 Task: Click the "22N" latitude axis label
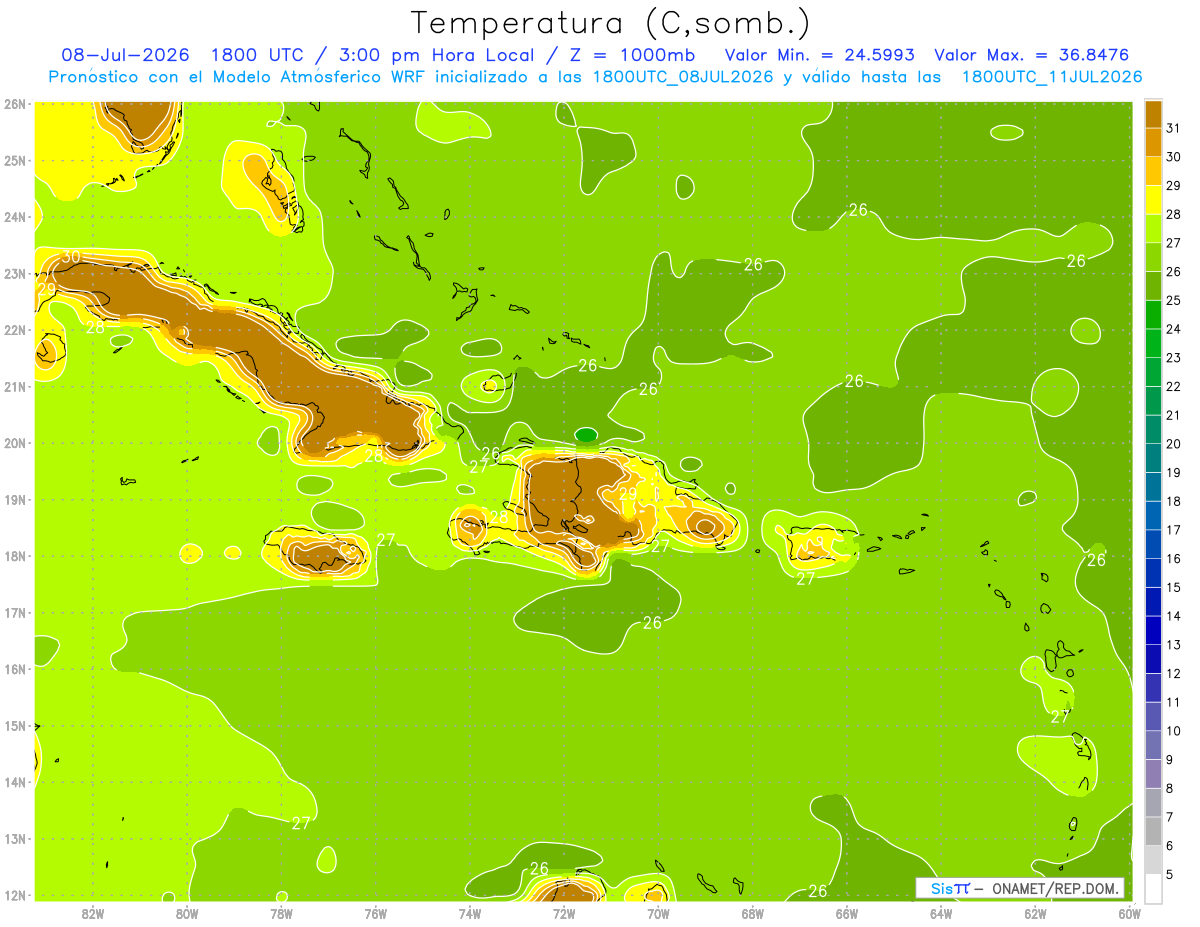click(x=14, y=330)
